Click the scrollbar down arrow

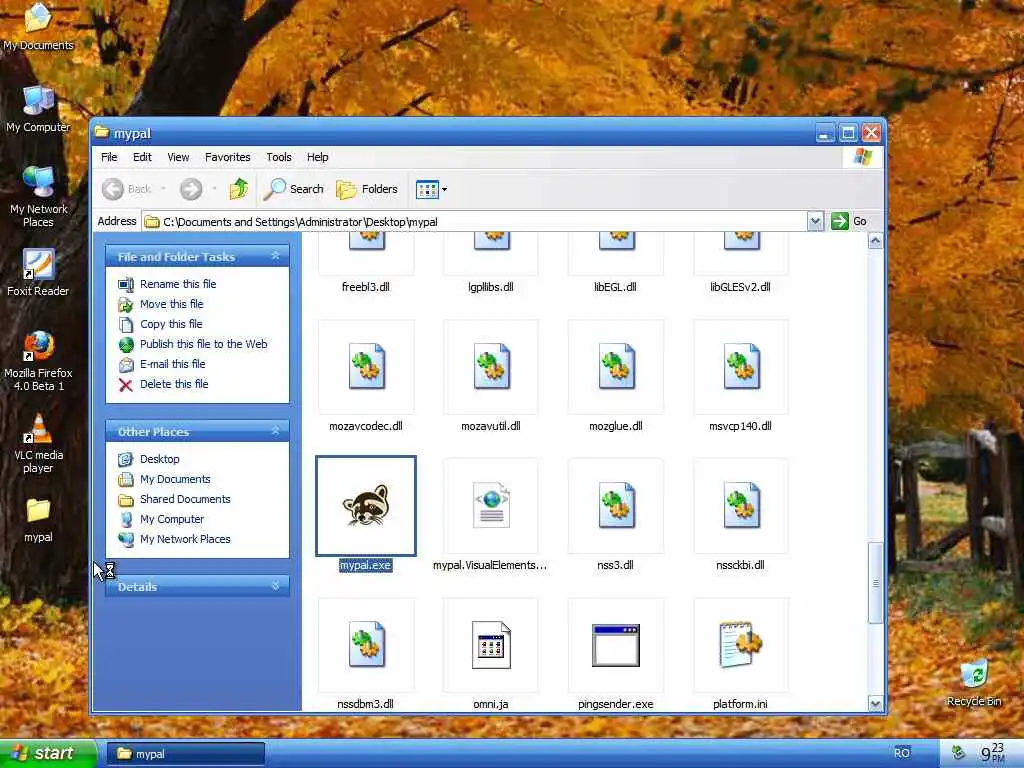click(x=875, y=703)
